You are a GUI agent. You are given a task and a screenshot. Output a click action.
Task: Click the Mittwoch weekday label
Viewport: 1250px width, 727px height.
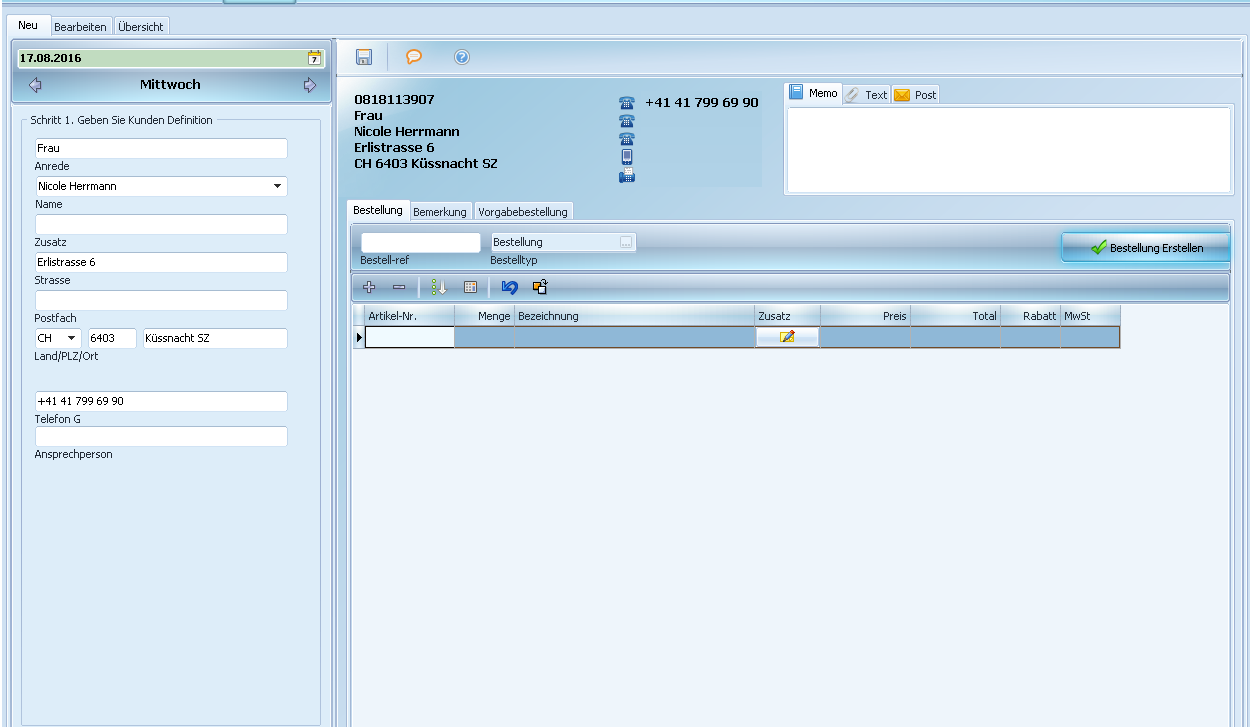point(170,85)
